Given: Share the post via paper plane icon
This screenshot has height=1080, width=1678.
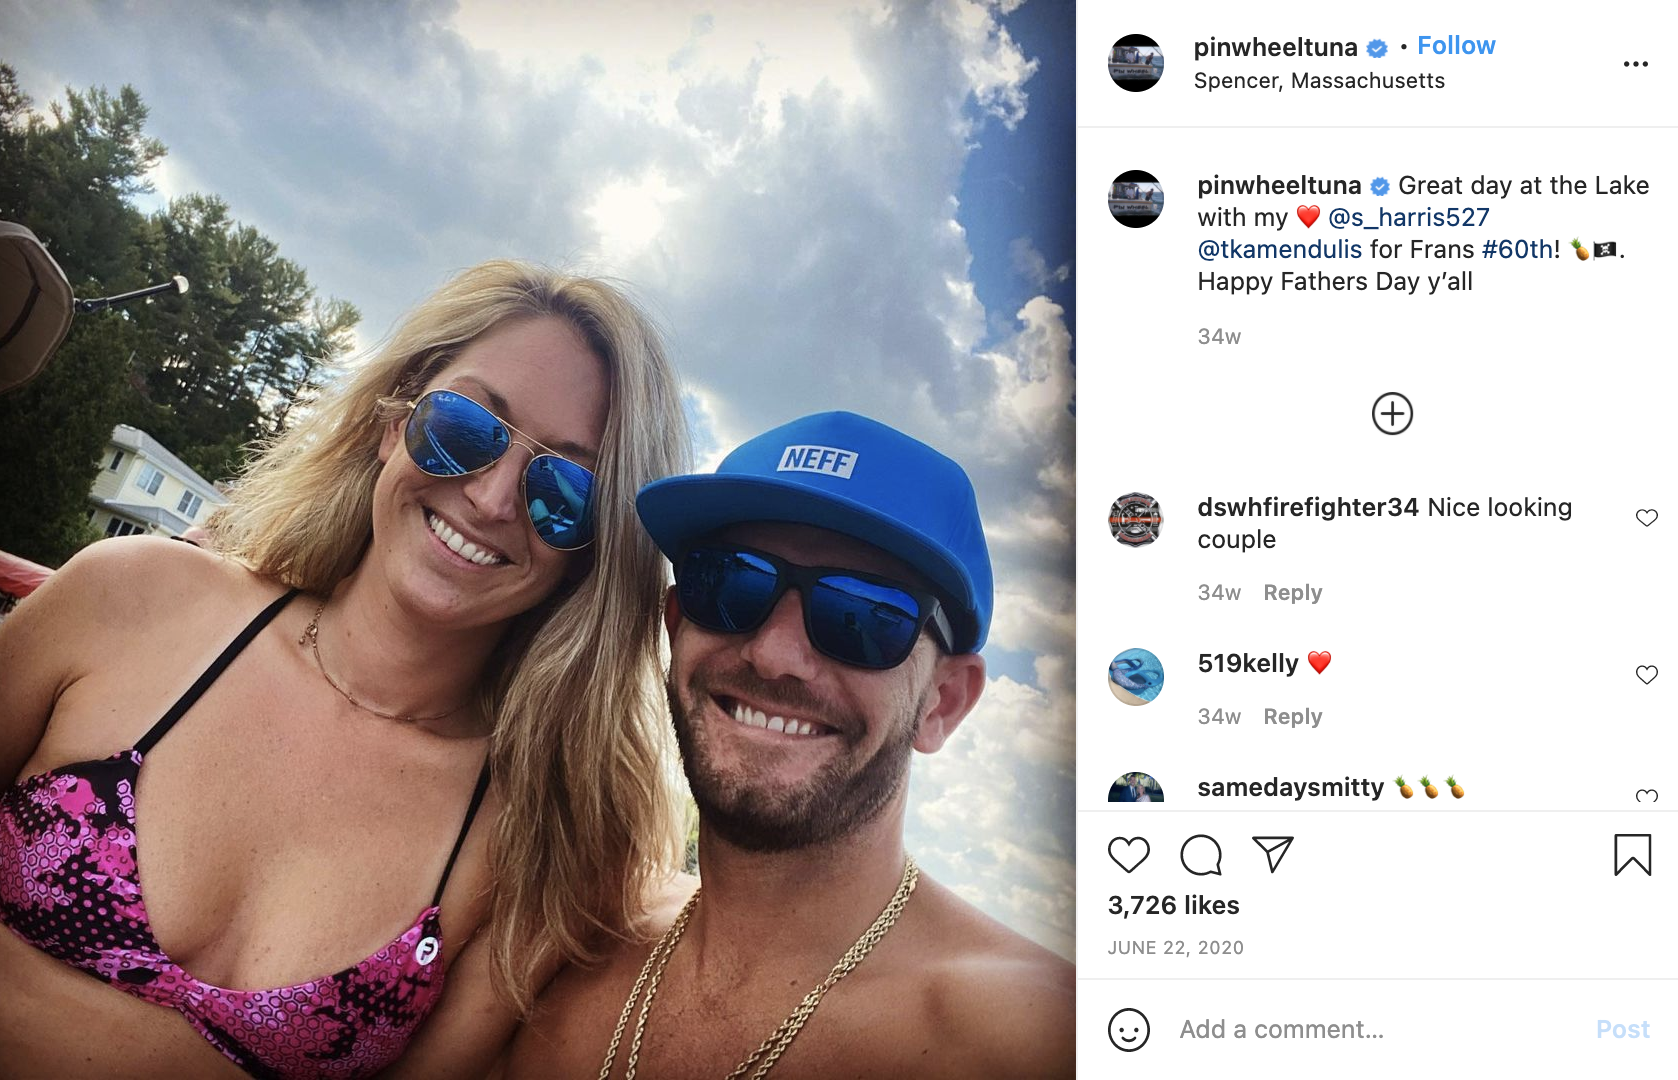Looking at the screenshot, I should [x=1273, y=854].
